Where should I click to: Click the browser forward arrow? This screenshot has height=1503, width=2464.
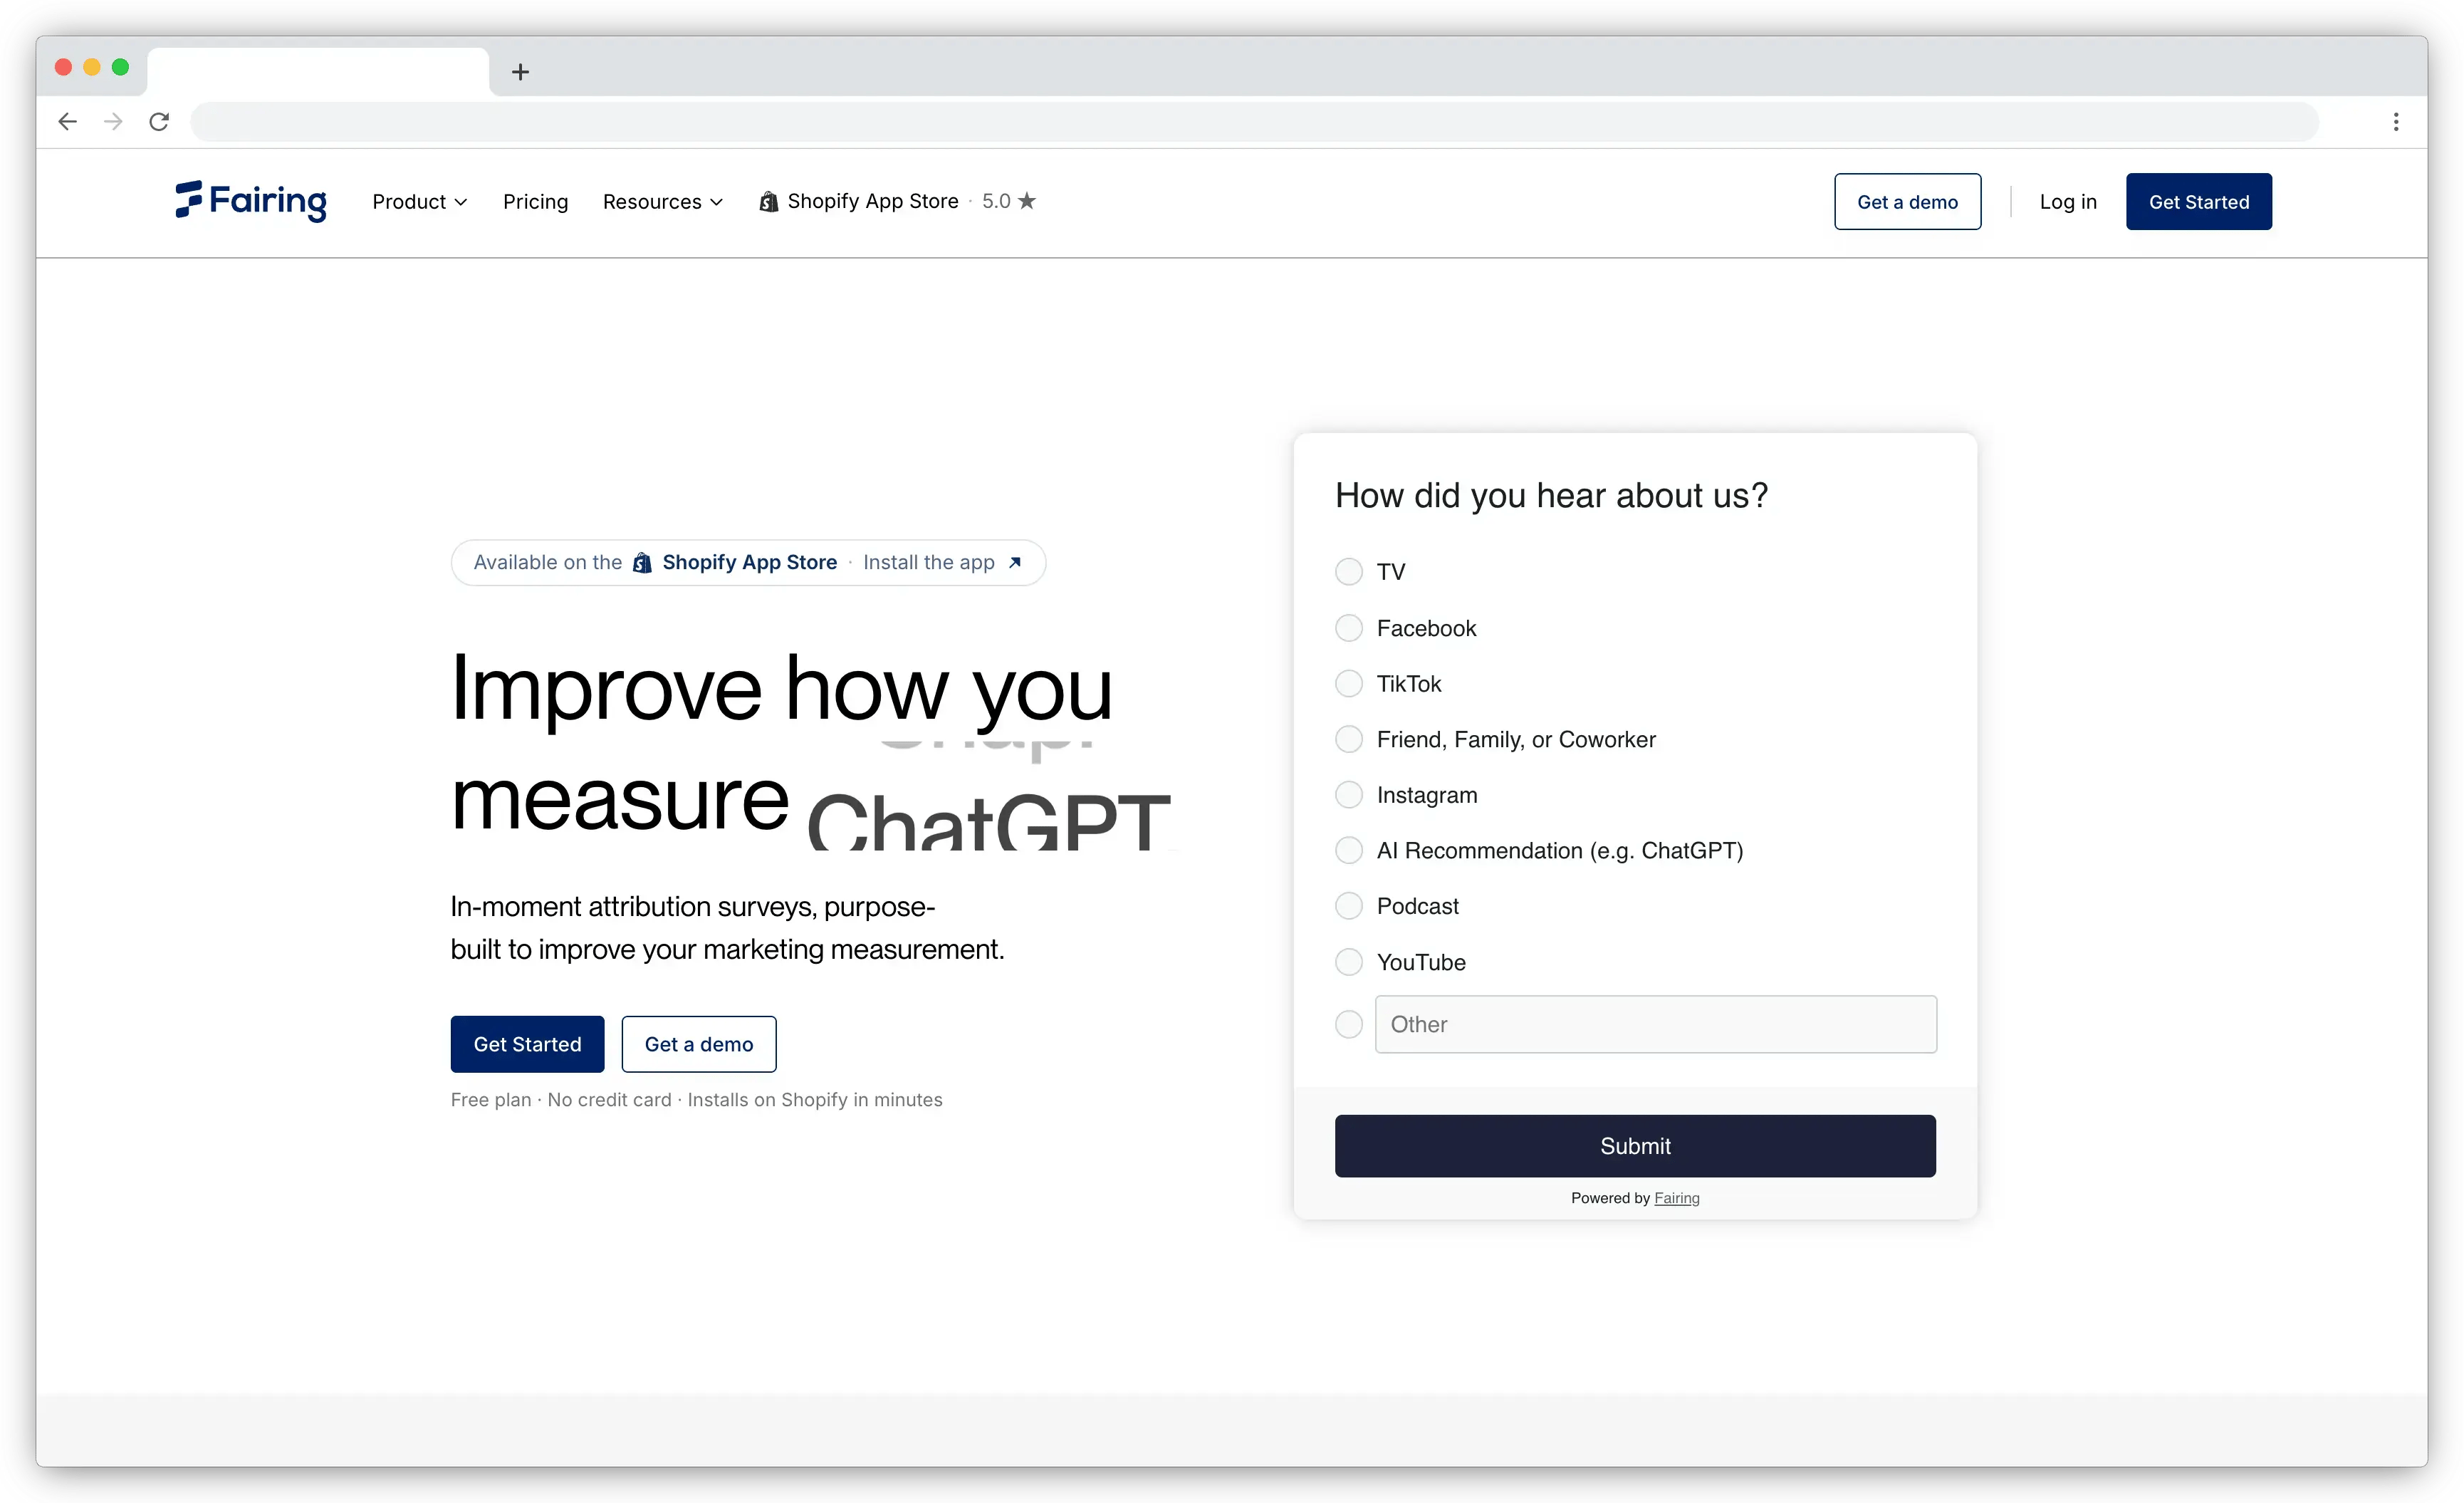pos(113,122)
